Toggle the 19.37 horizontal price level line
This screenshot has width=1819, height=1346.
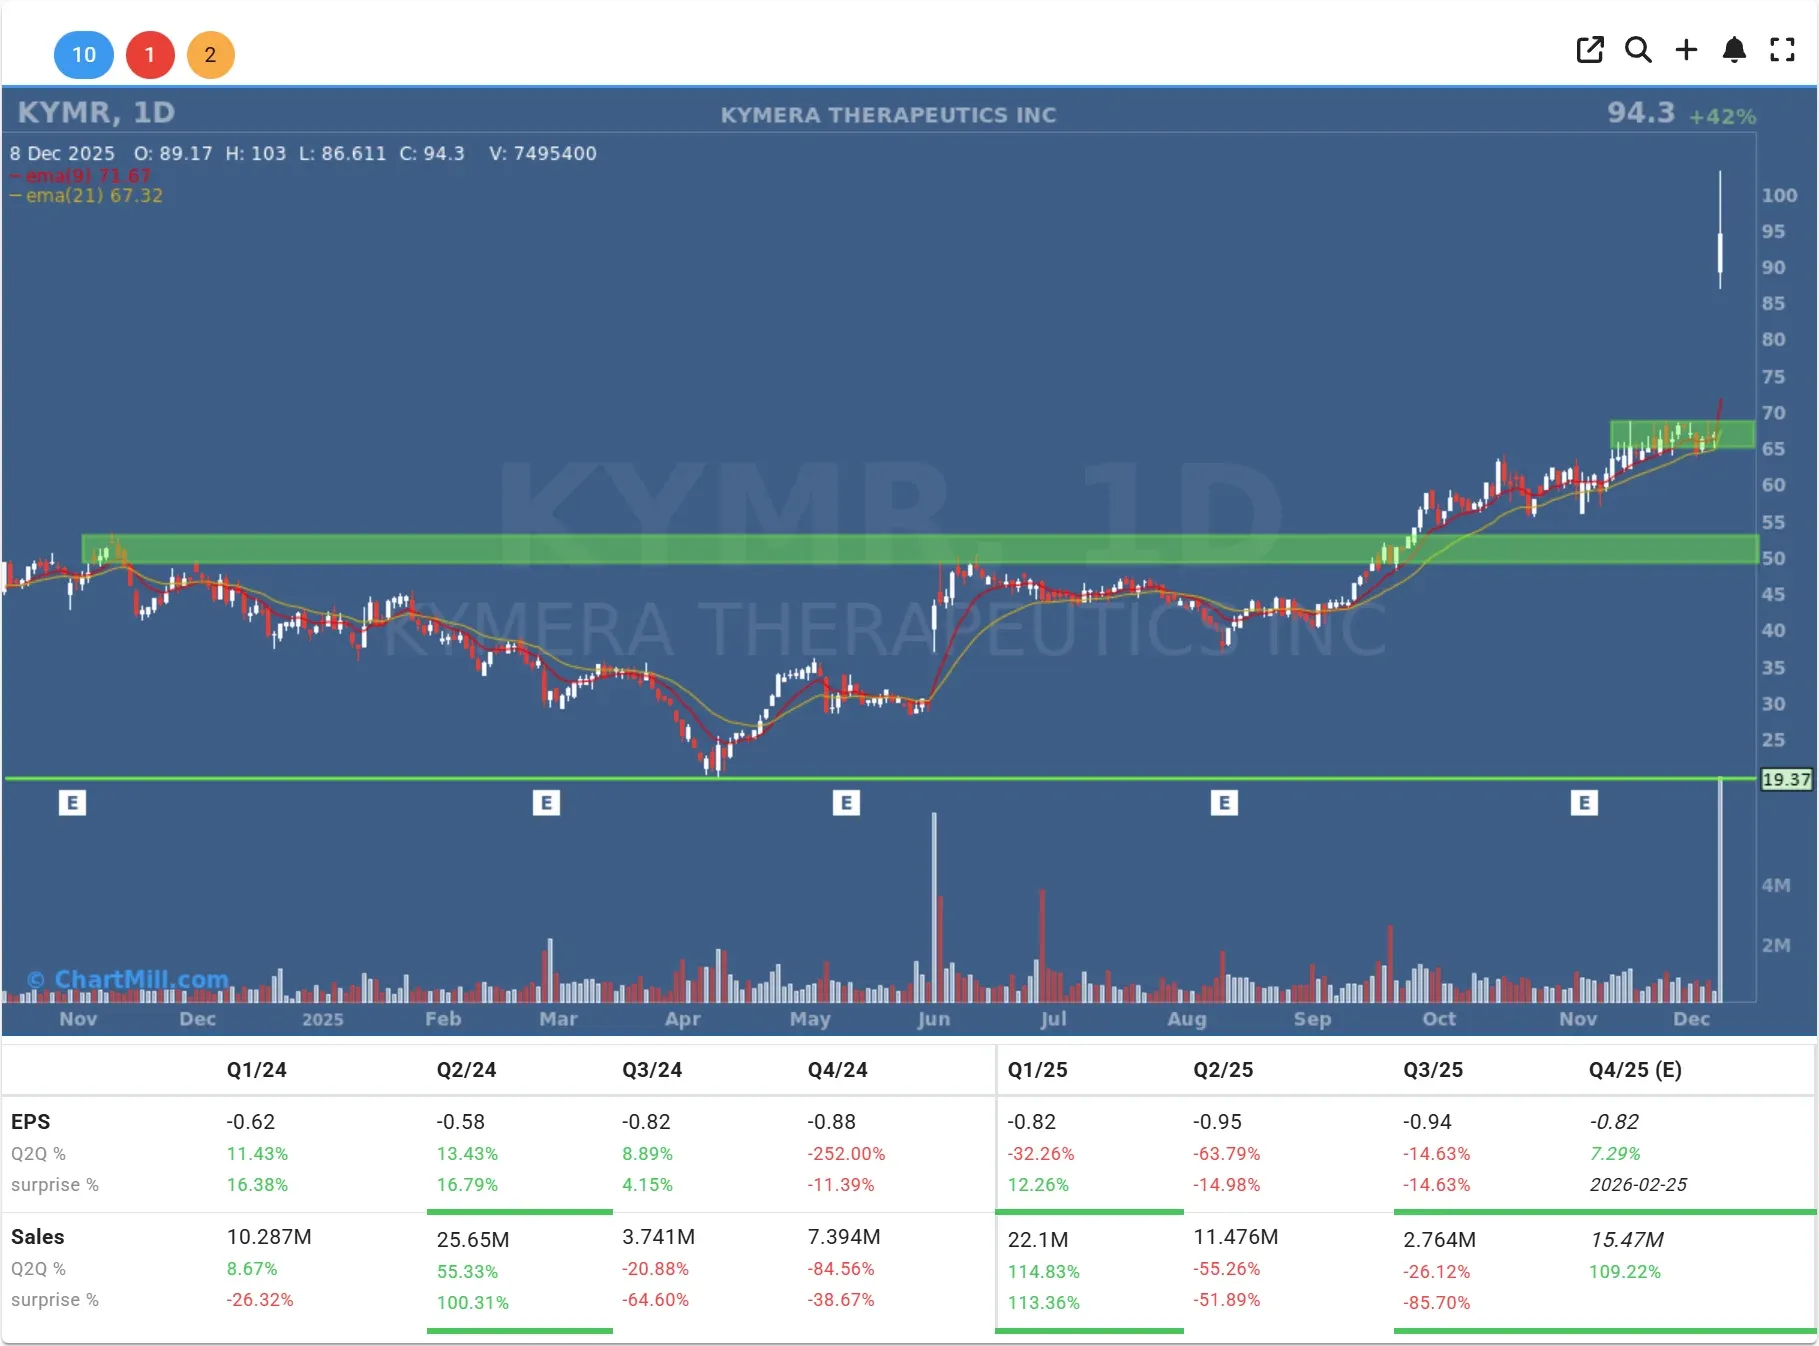click(1786, 779)
